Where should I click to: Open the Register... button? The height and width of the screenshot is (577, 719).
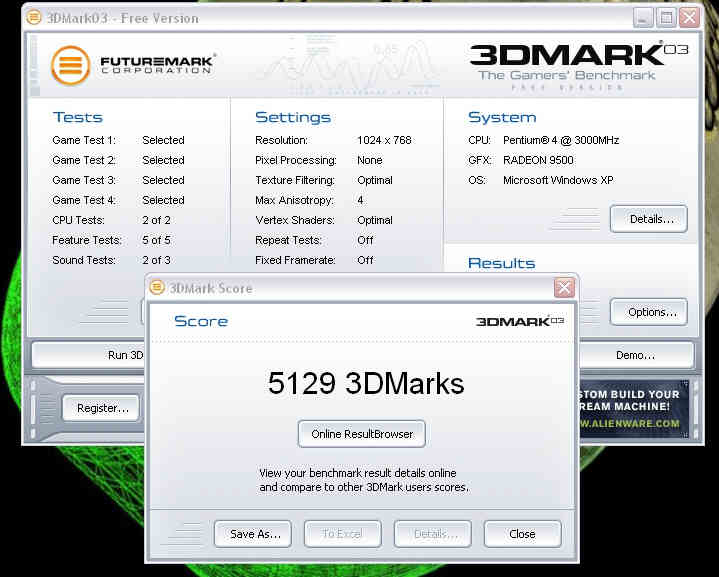coord(101,408)
